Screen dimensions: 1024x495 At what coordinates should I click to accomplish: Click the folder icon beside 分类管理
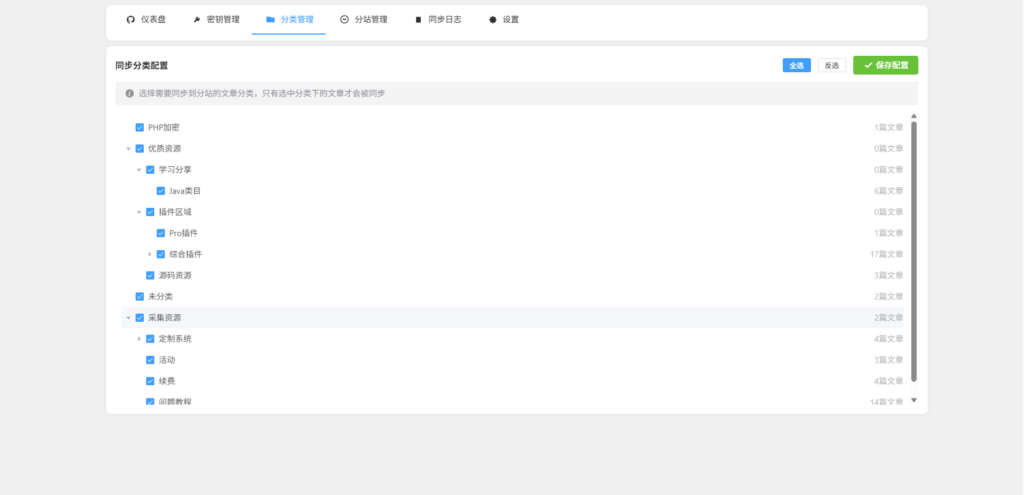(x=270, y=19)
